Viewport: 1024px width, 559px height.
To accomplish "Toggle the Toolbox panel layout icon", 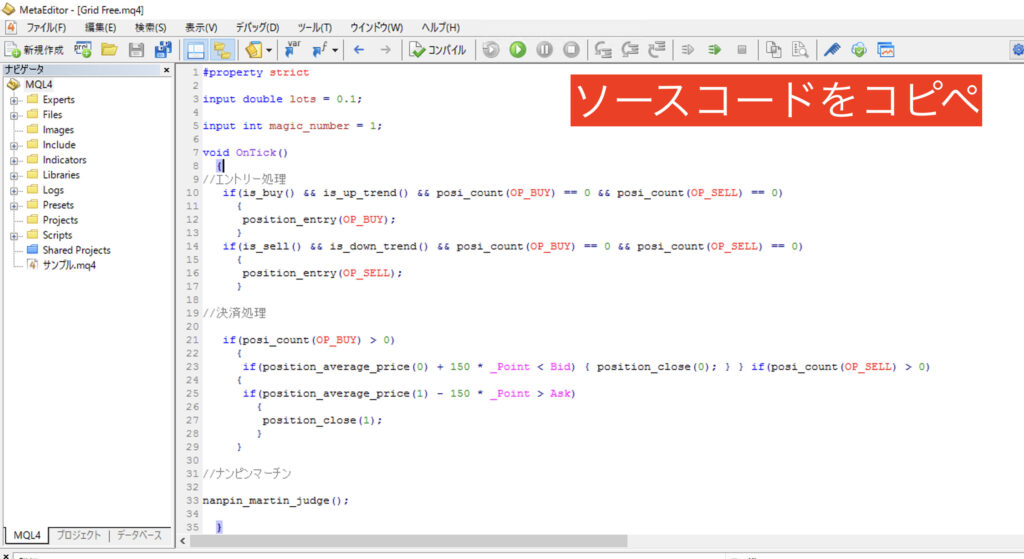I will (x=195, y=50).
